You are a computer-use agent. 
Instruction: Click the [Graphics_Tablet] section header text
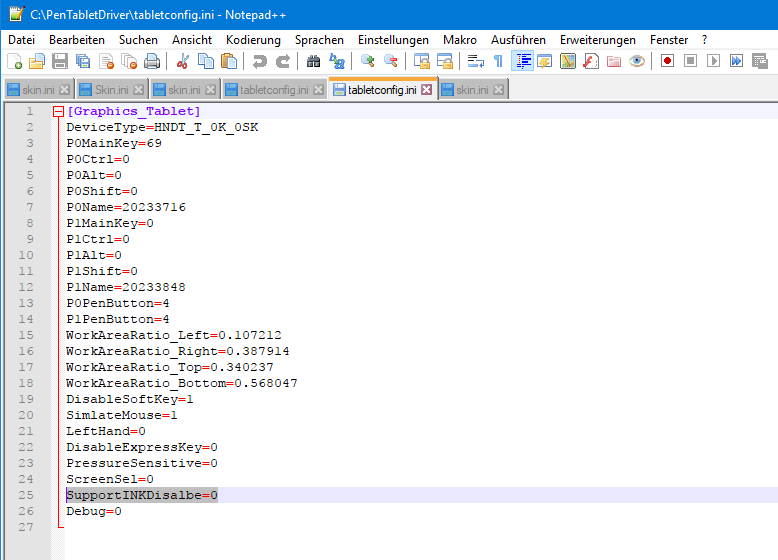[x=133, y=111]
